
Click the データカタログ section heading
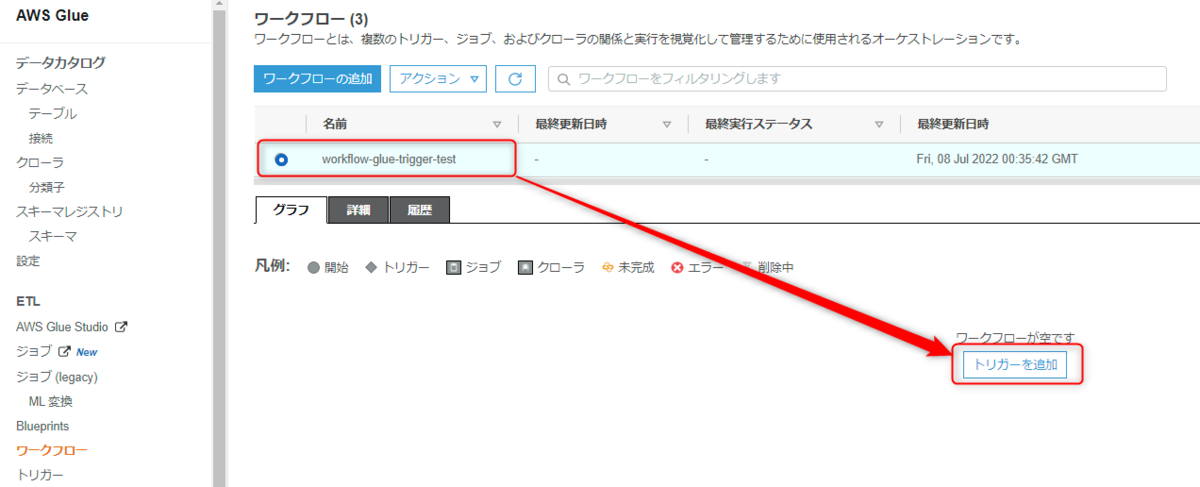[x=61, y=63]
